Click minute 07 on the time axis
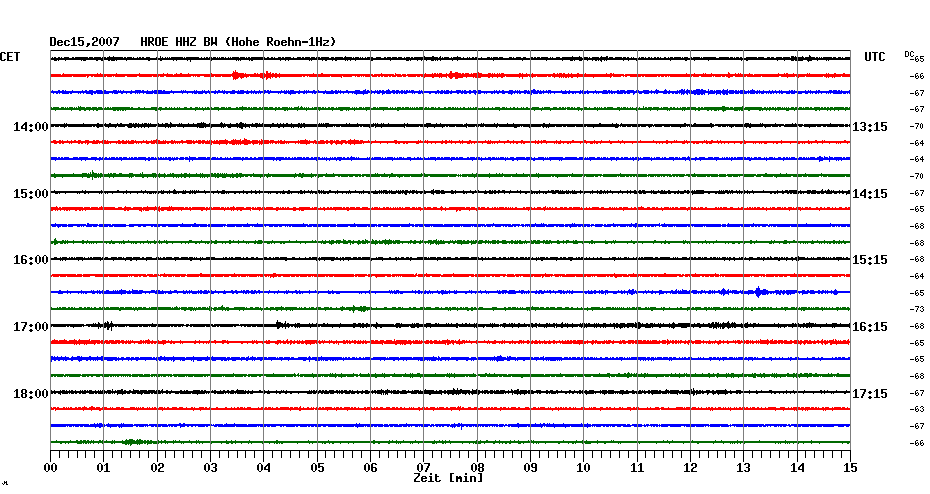The height and width of the screenshot is (494, 930). click(423, 467)
